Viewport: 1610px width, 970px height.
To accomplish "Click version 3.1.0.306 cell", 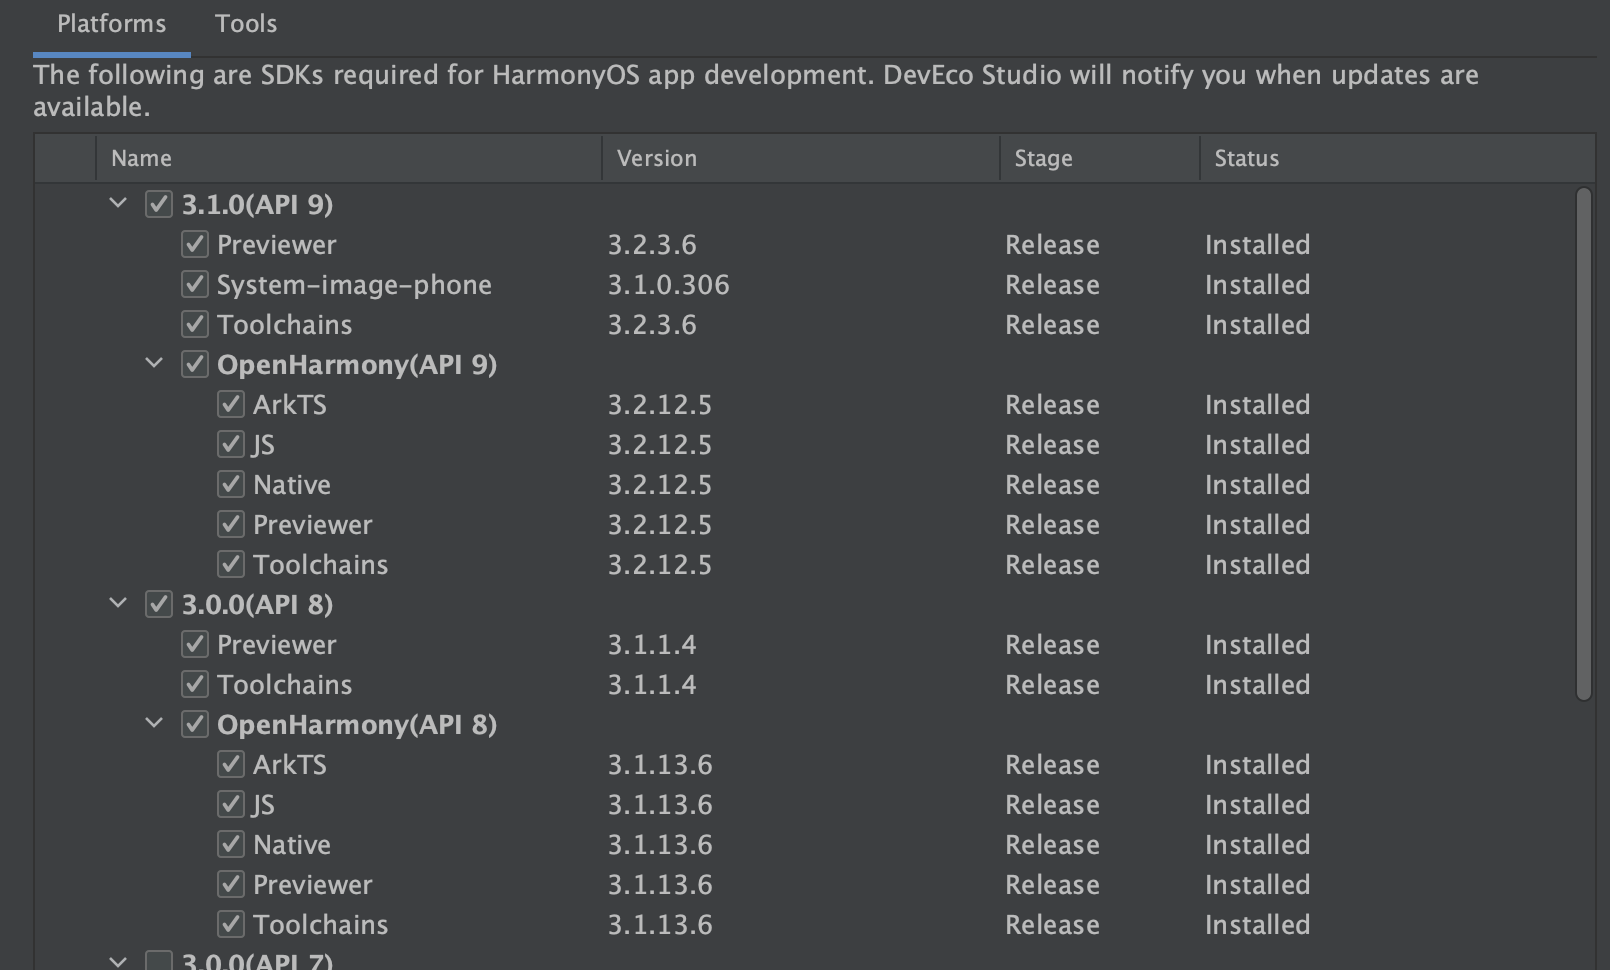I will pyautogui.click(x=668, y=285).
